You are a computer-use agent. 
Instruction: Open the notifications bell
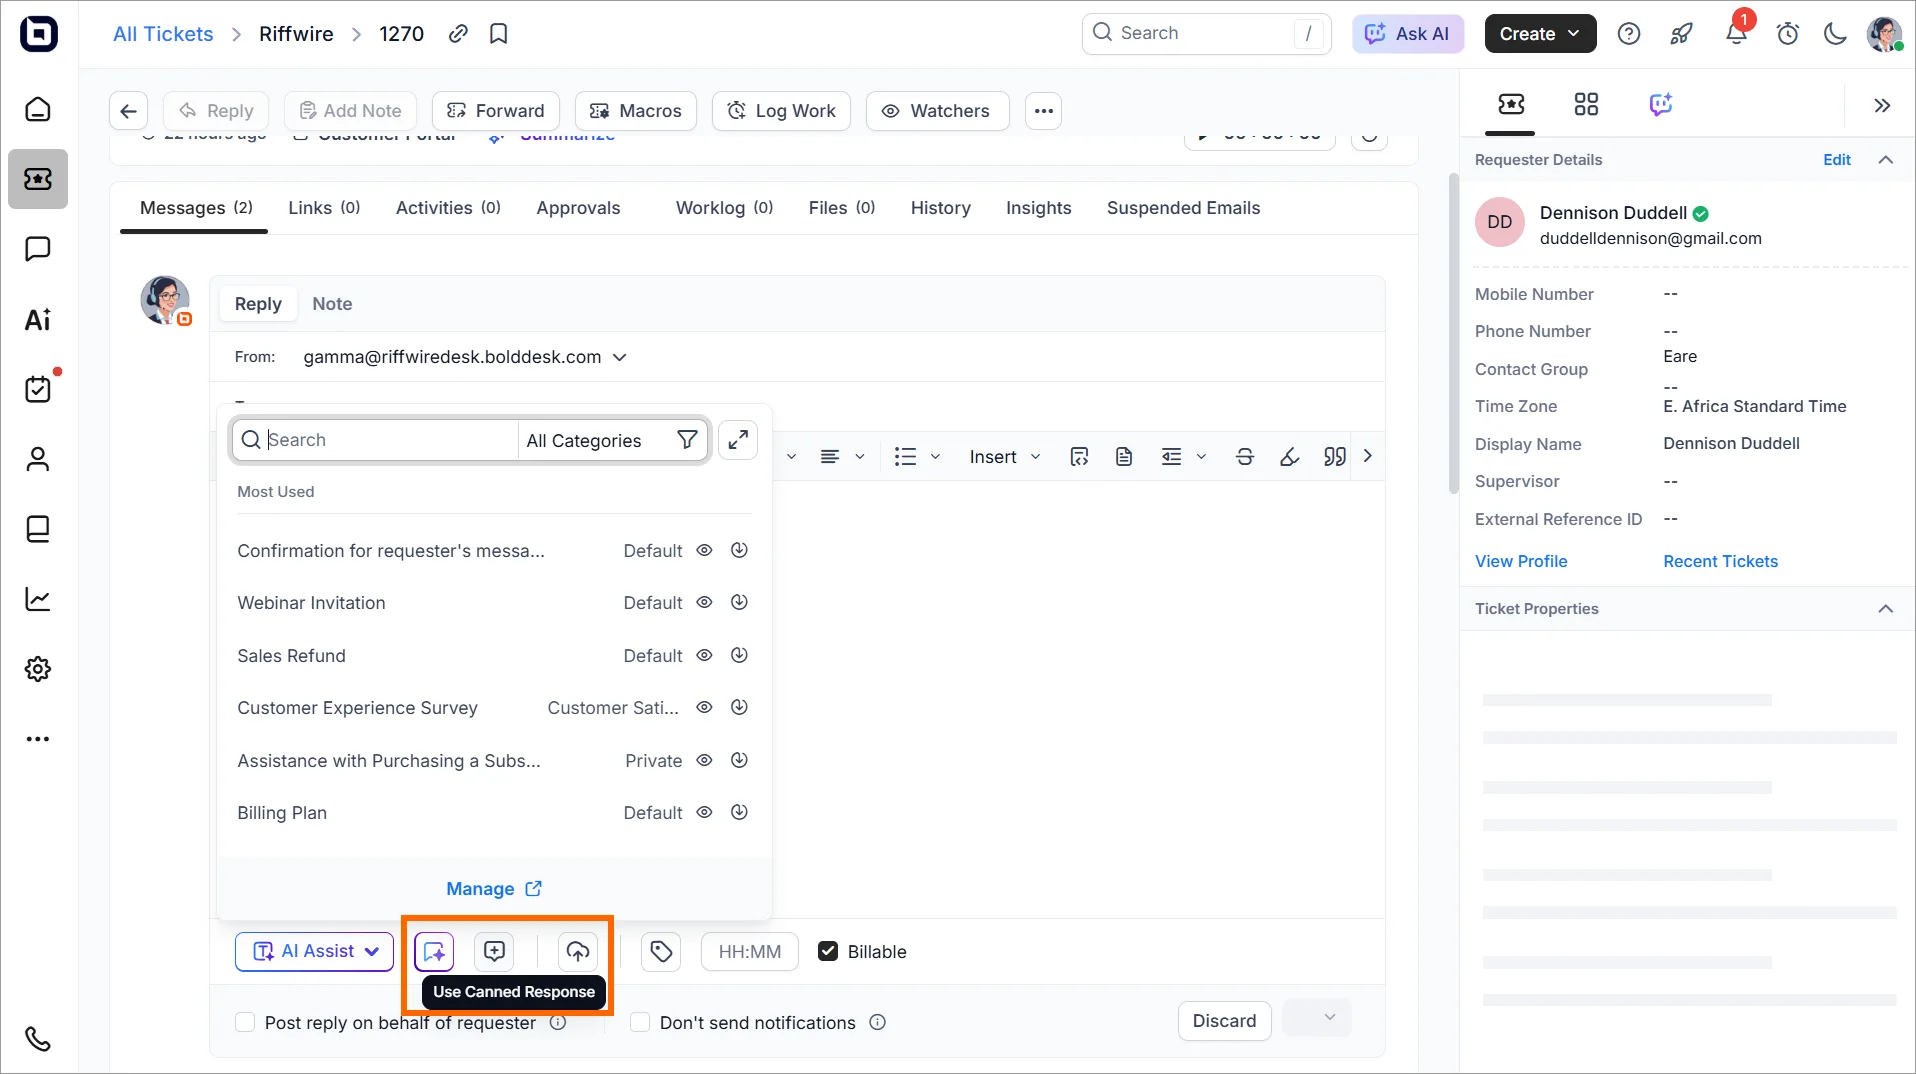tap(1736, 34)
